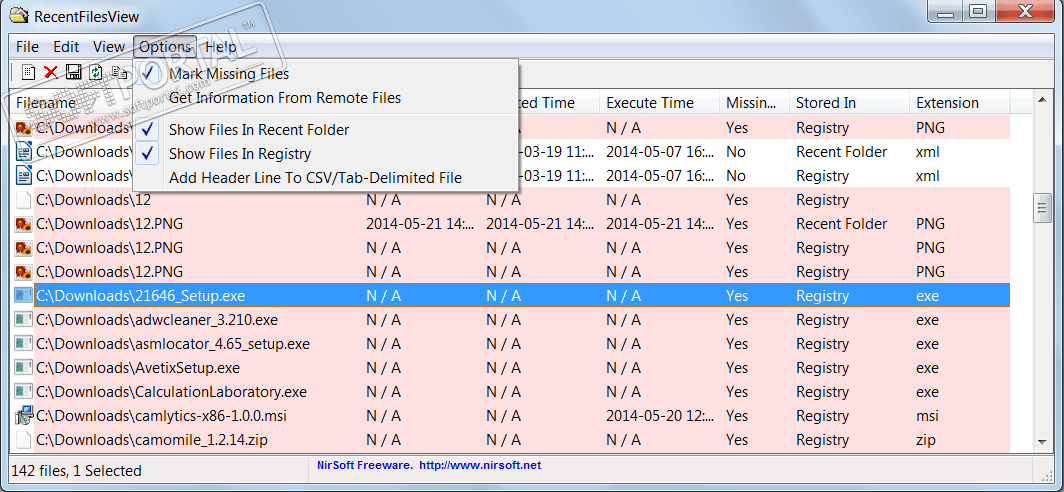Click the icon beside camlytics-x86-1.0.0.msi
The height and width of the screenshot is (492, 1064).
pyautogui.click(x=24, y=416)
